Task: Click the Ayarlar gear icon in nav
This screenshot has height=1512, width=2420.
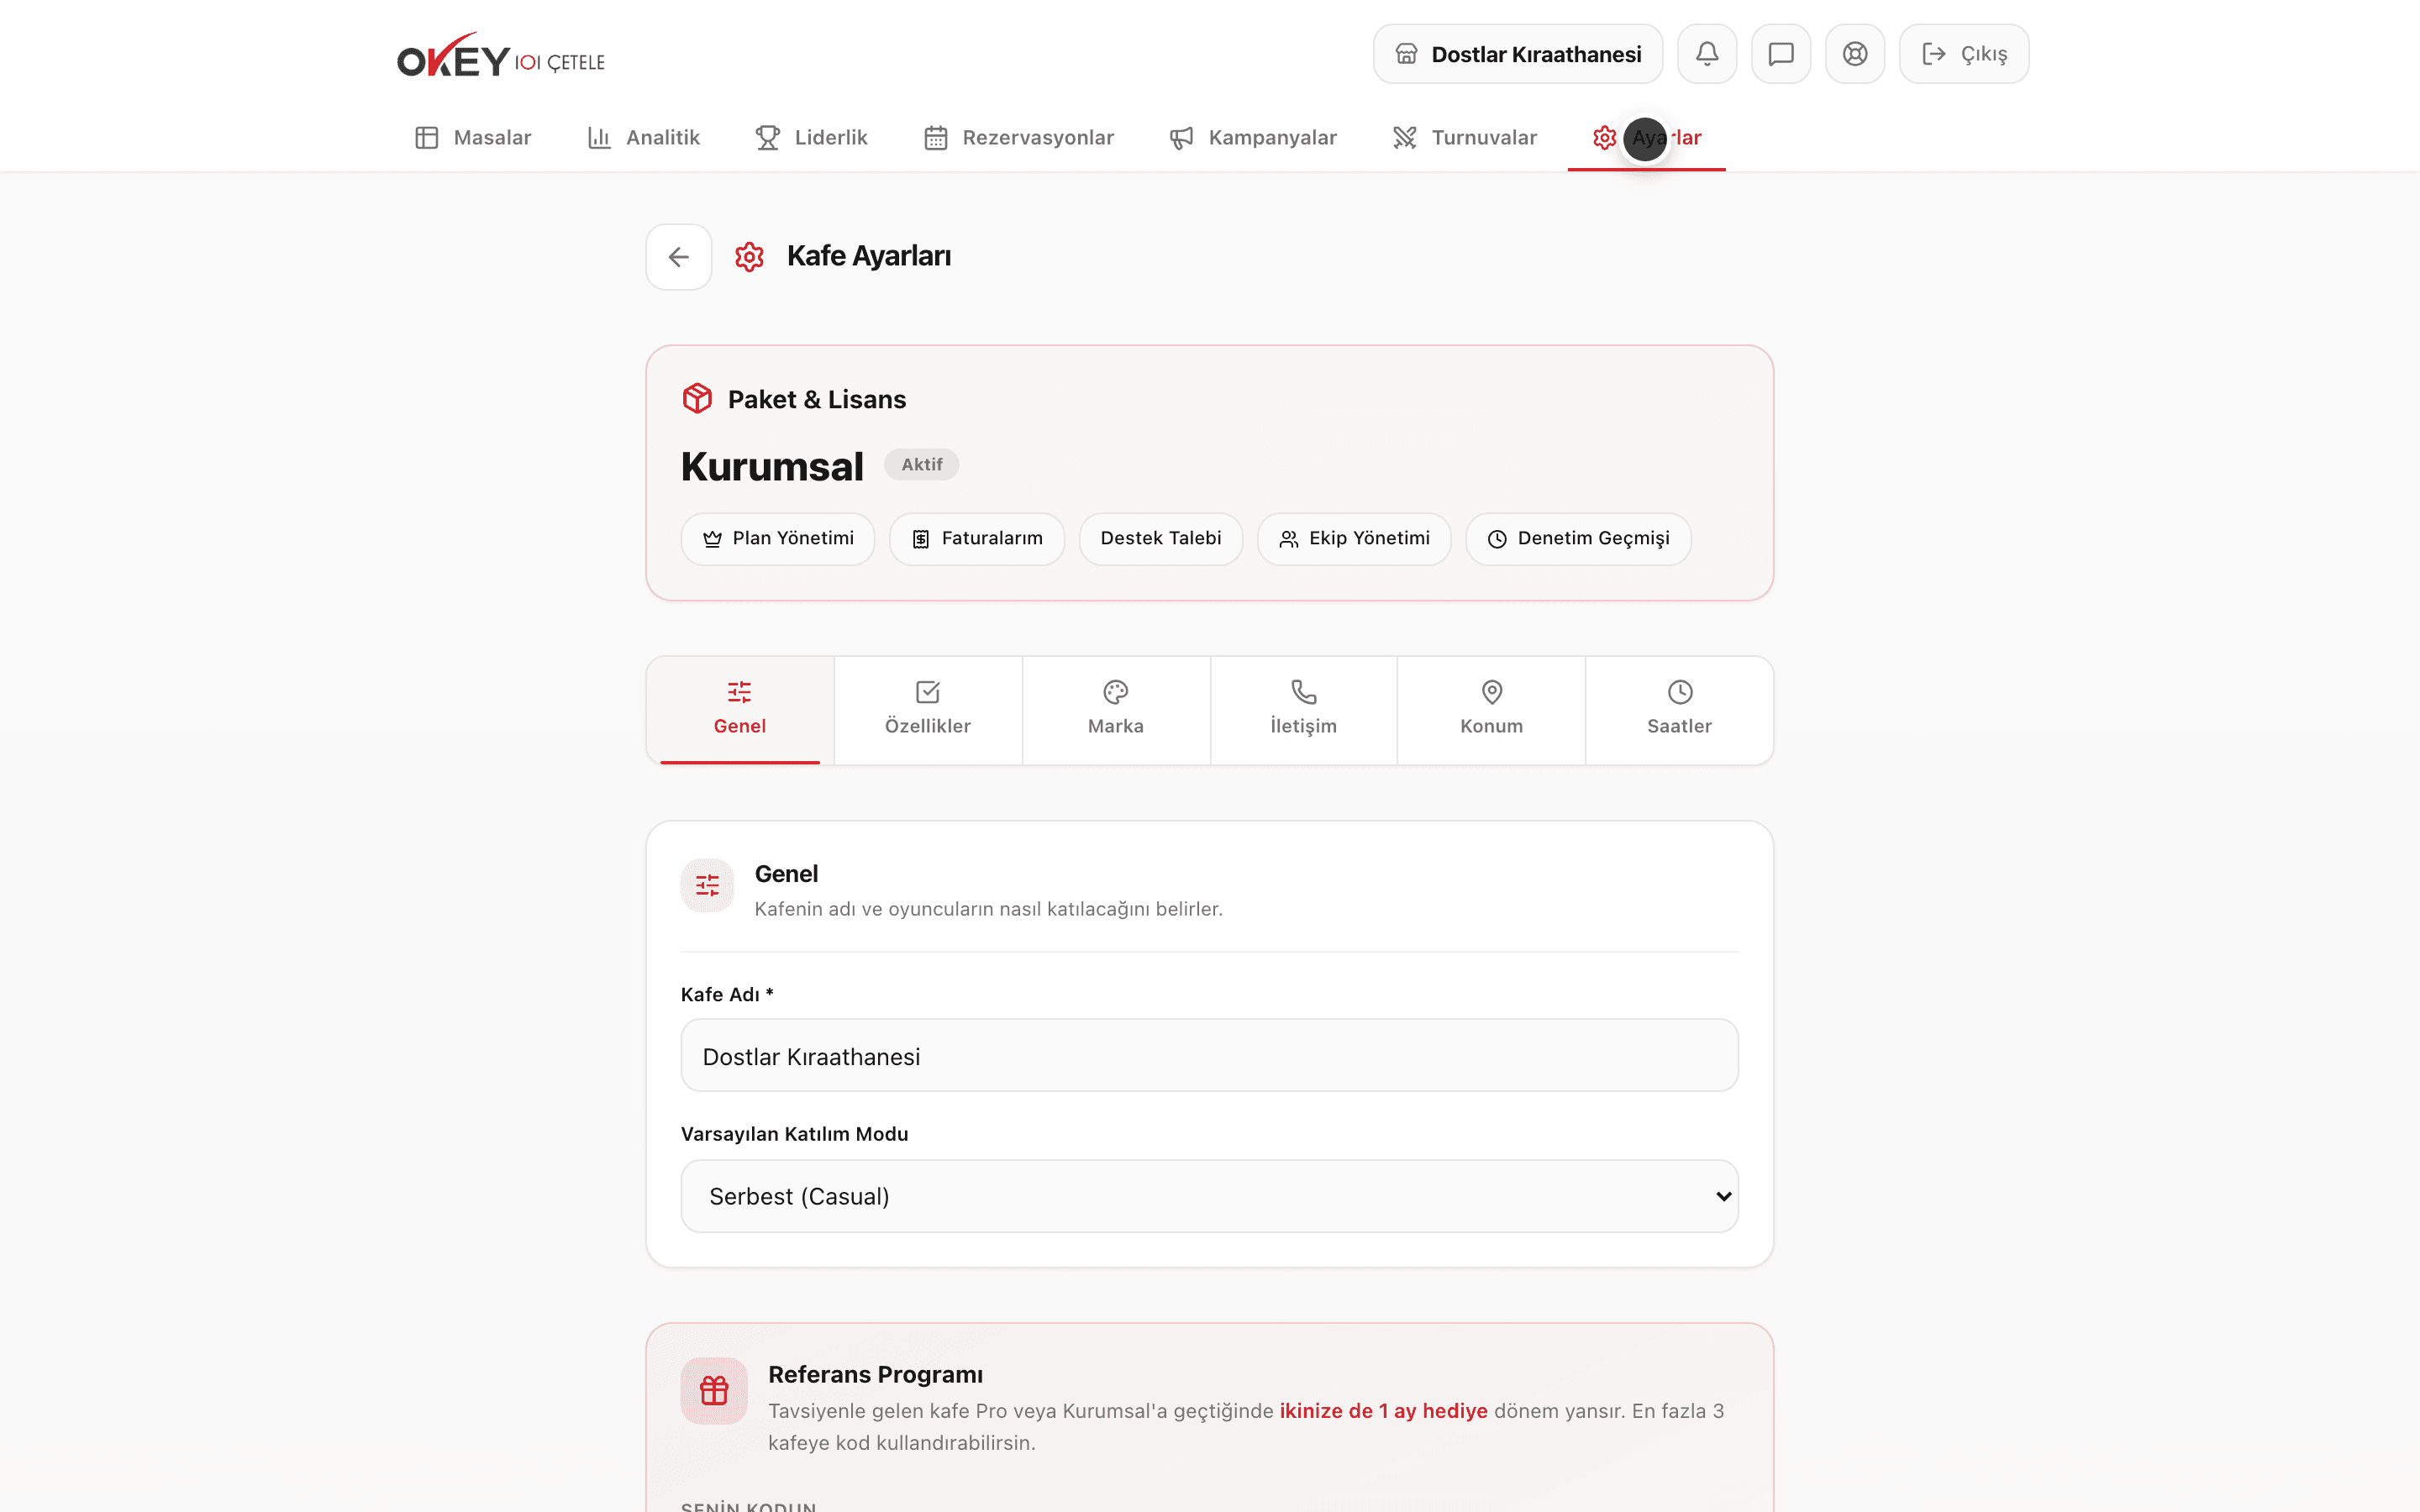Action: [1605, 138]
